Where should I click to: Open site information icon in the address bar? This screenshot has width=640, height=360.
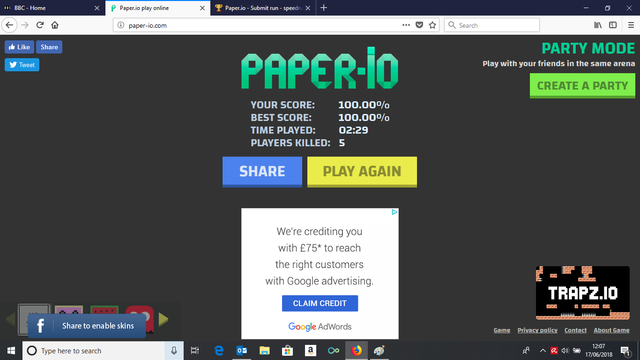click(x=121, y=25)
